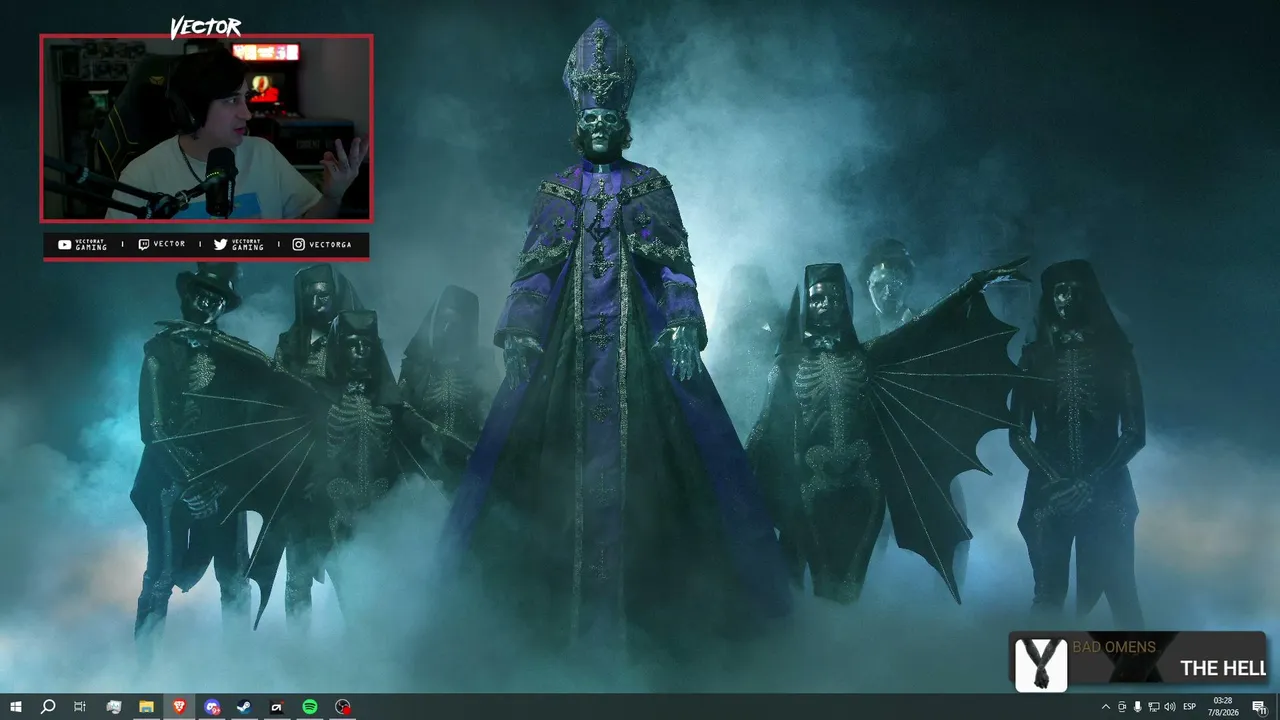Click the YouTube icon in the social bar
Screen dimensions: 1280x720
[x=65, y=245]
